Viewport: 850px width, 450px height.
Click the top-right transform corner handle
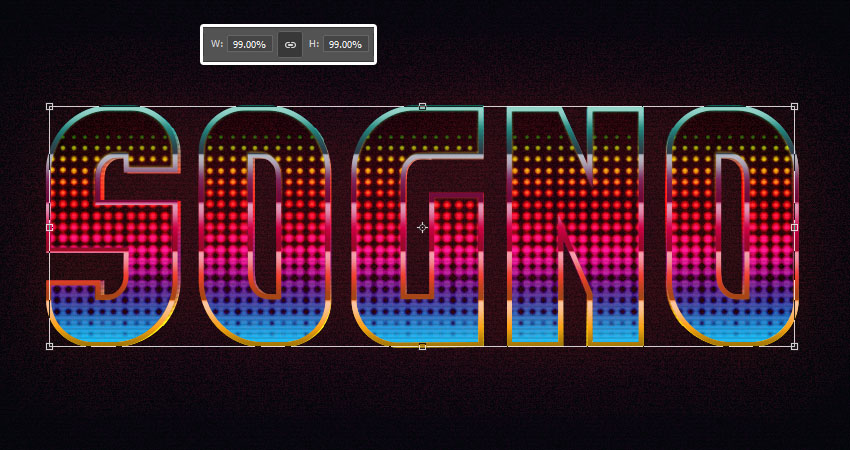[794, 107]
